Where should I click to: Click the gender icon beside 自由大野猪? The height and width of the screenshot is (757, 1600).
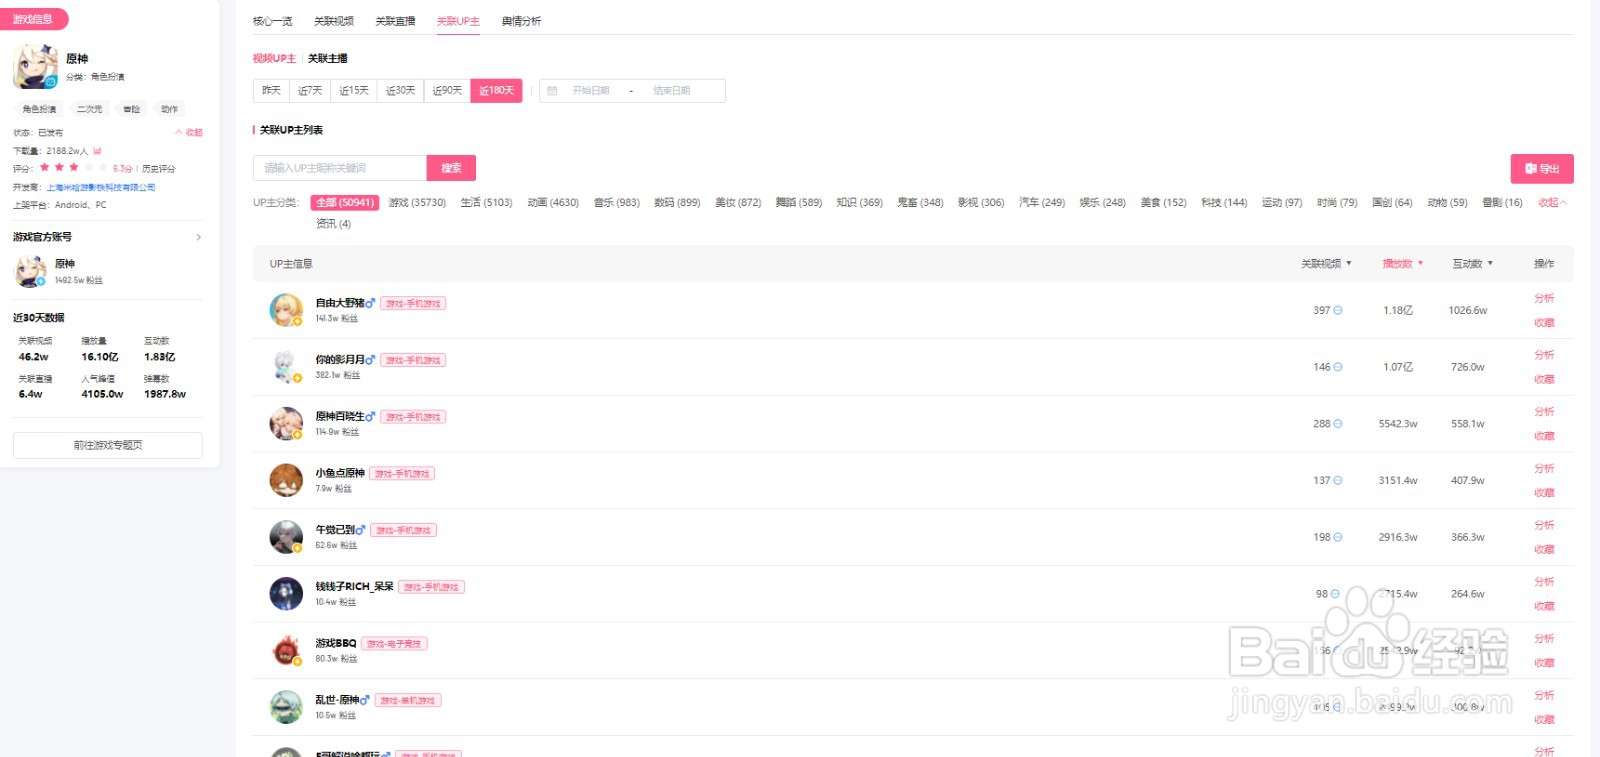(370, 303)
